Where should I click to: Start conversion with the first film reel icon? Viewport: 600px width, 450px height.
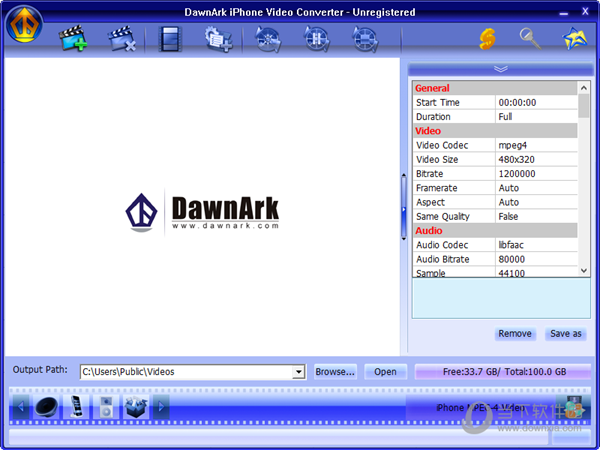pyautogui.click(x=268, y=39)
